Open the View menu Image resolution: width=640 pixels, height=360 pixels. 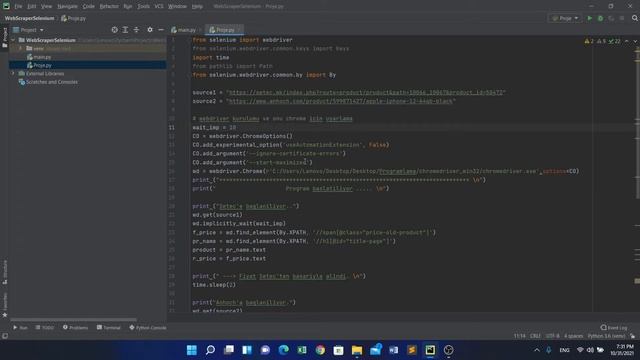(47, 6)
